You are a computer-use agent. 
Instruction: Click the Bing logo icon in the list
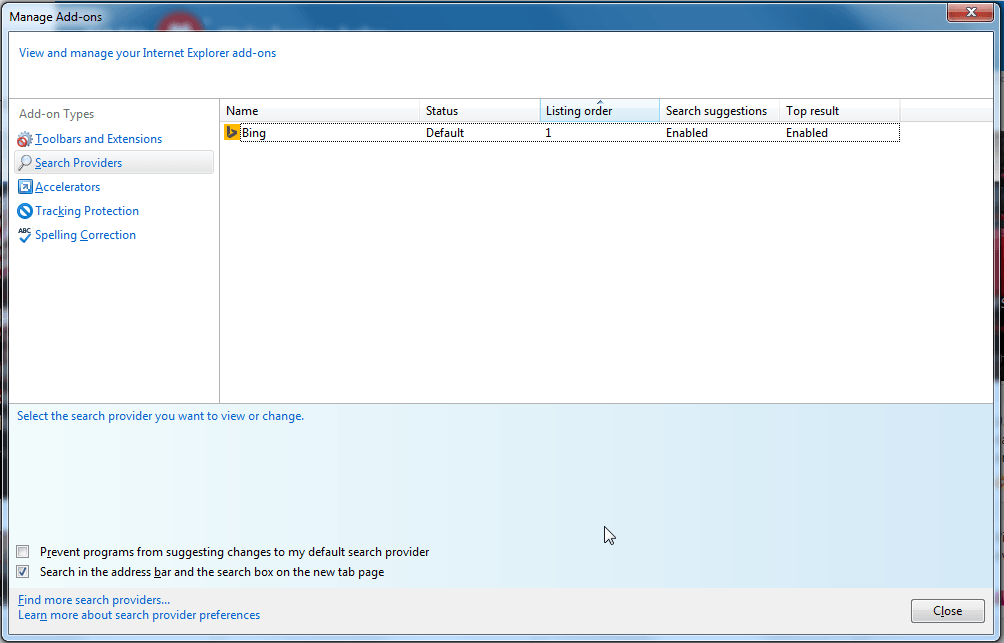coord(232,133)
